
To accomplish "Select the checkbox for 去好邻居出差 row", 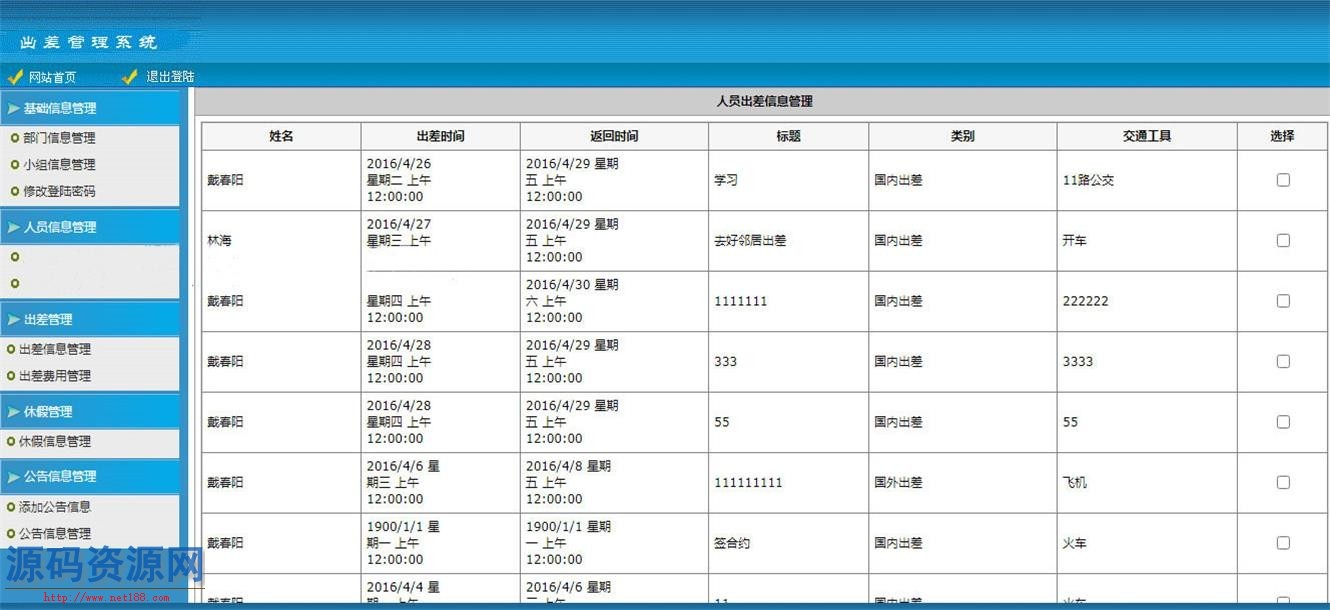I will tap(1283, 240).
